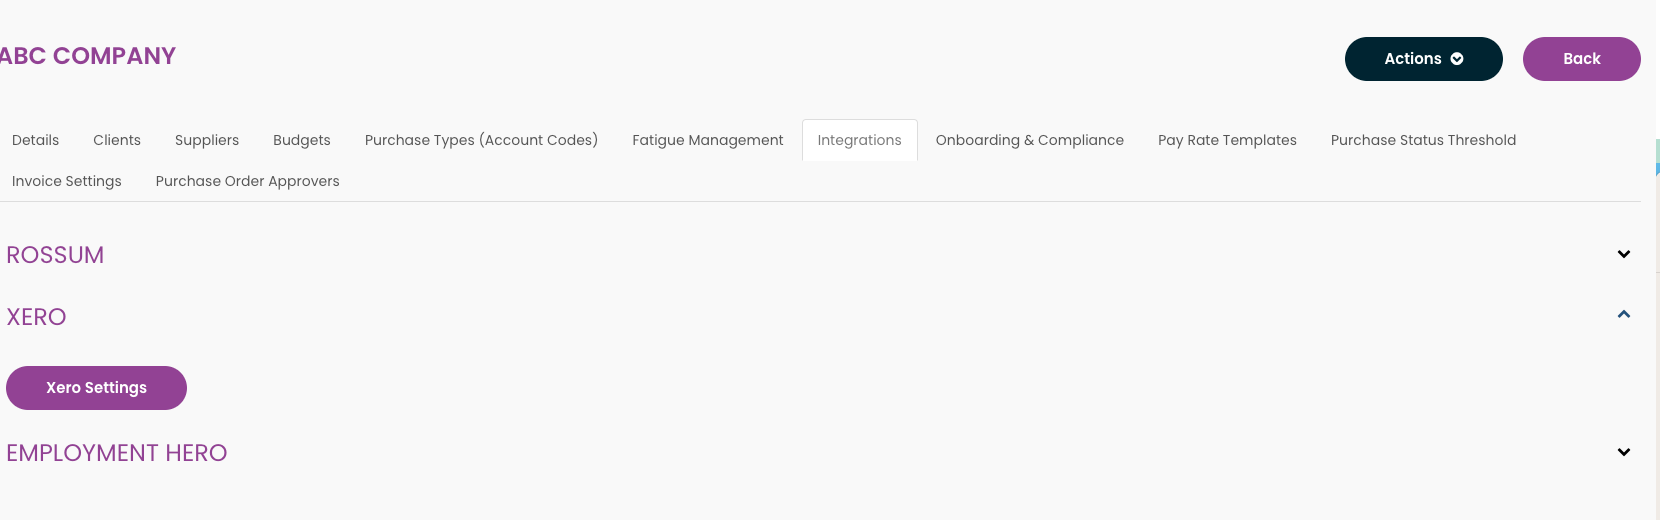Open Purchase Types (Account Codes) tab

481,140
